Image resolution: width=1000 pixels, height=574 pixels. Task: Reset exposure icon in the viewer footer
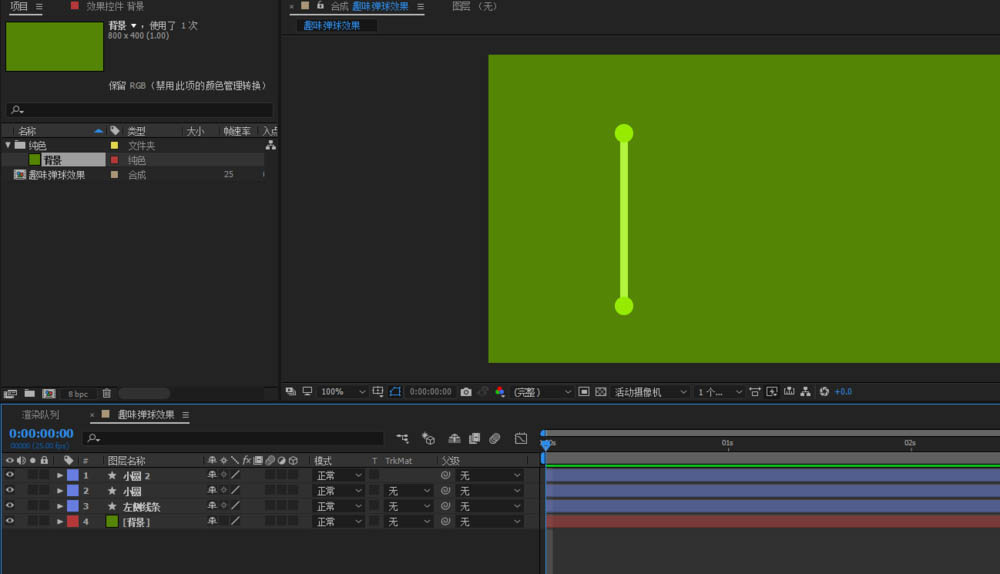tap(824, 392)
